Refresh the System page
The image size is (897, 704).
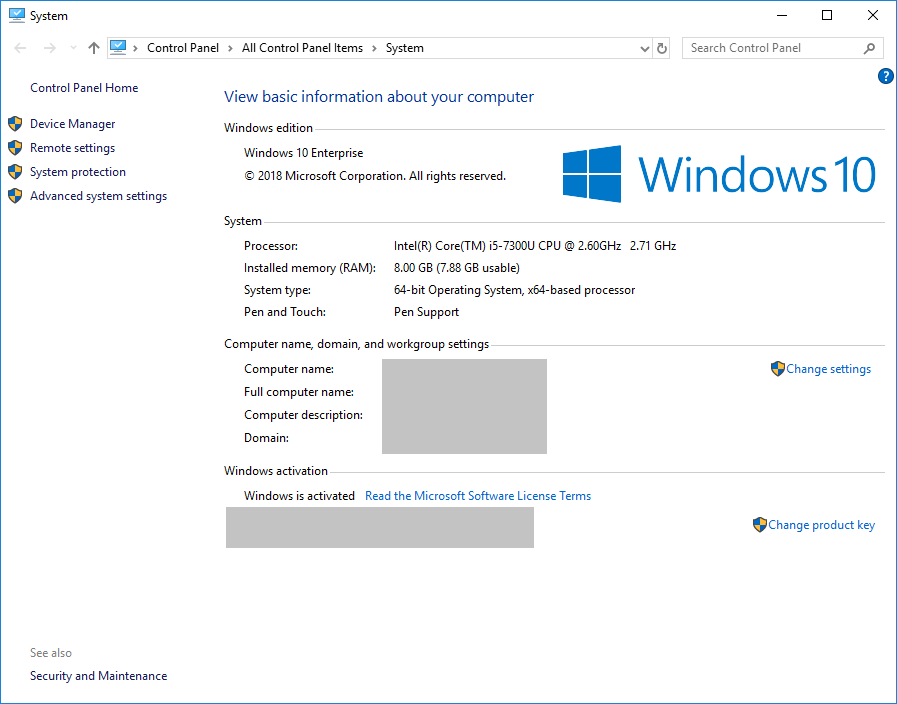662,49
